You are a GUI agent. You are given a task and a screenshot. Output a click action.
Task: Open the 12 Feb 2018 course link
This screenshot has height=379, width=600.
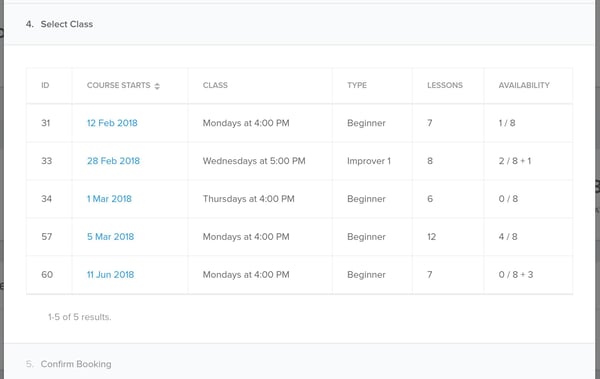click(112, 123)
